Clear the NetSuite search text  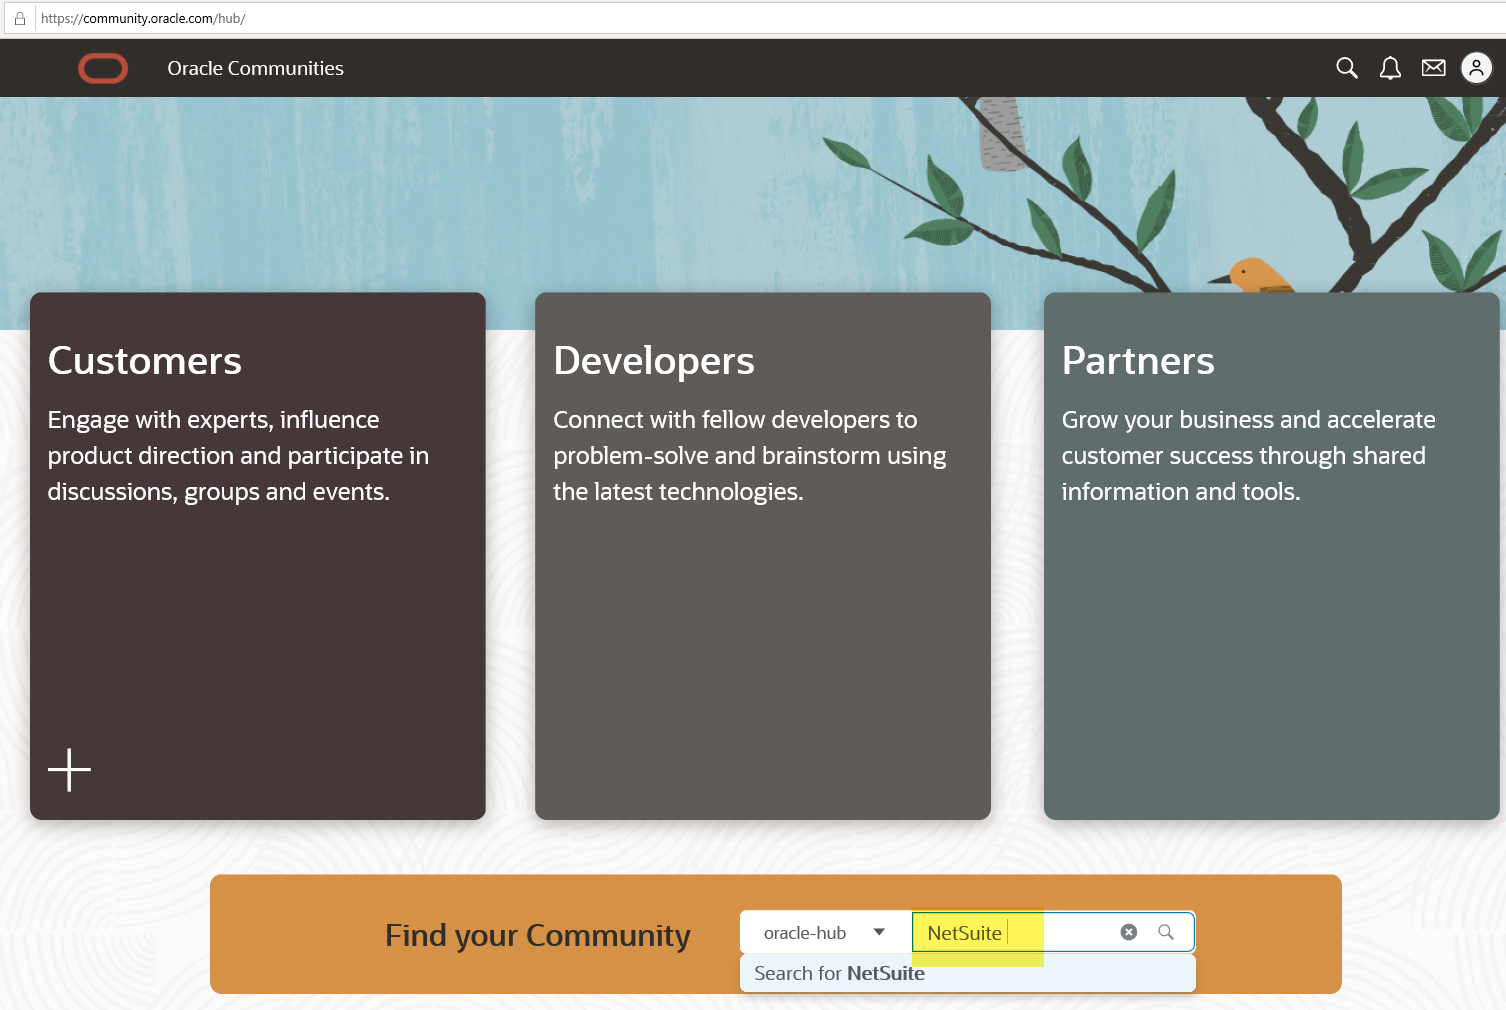[1129, 932]
